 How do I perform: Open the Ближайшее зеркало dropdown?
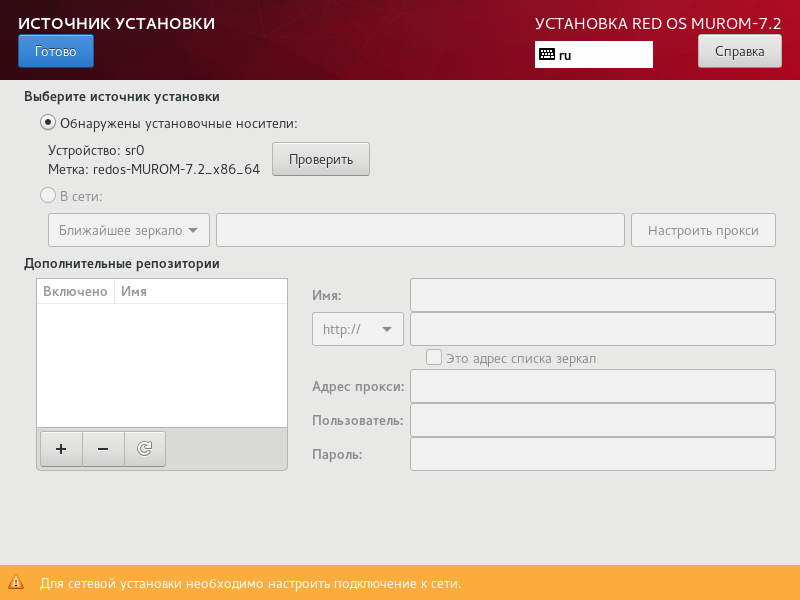point(128,229)
